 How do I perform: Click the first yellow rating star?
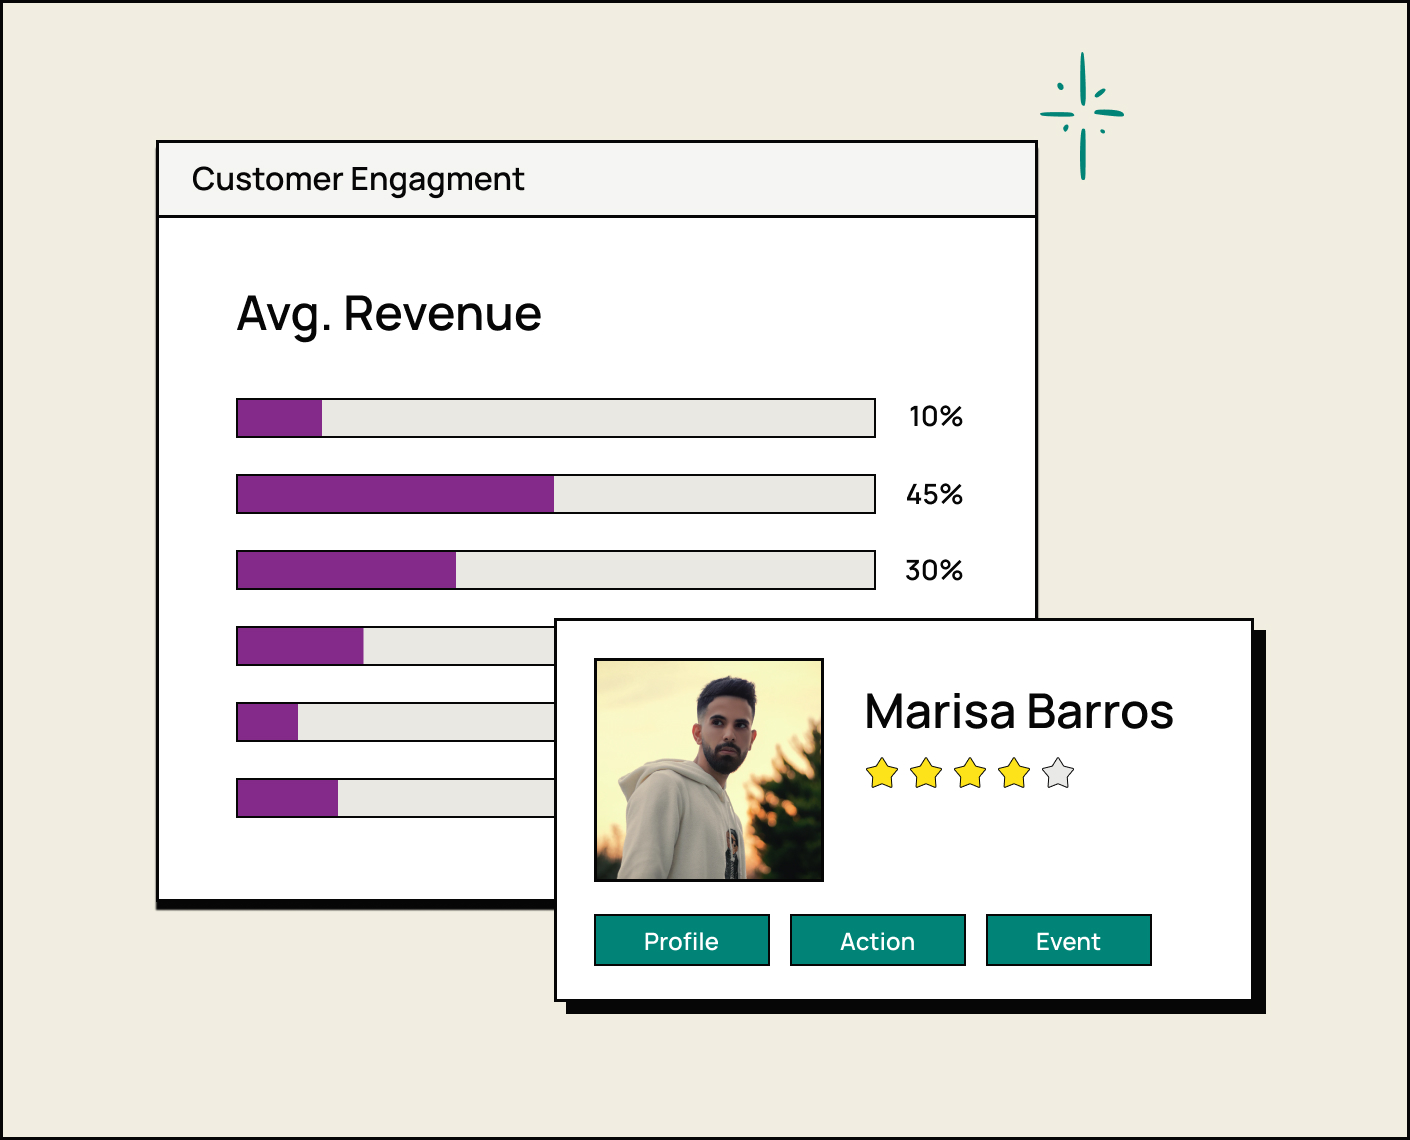click(x=882, y=773)
